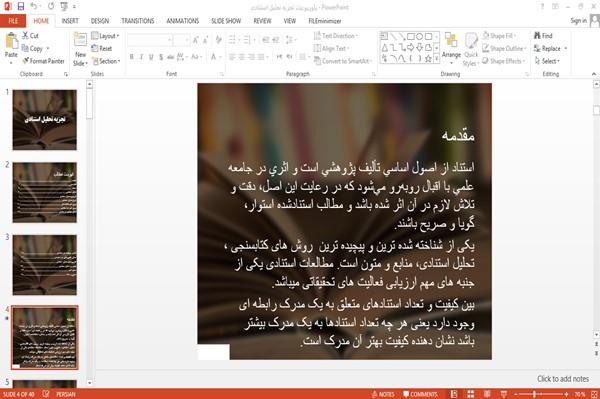Click Sign in link
The image size is (600, 399).
(578, 21)
